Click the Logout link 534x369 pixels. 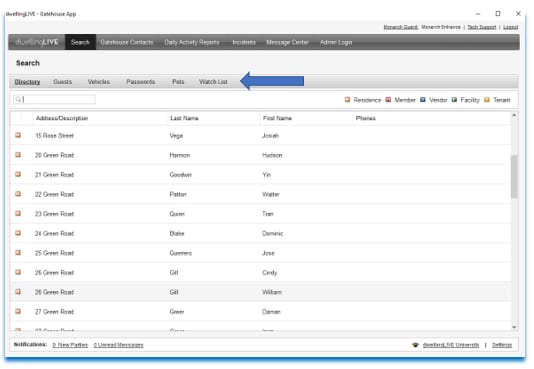coord(511,27)
